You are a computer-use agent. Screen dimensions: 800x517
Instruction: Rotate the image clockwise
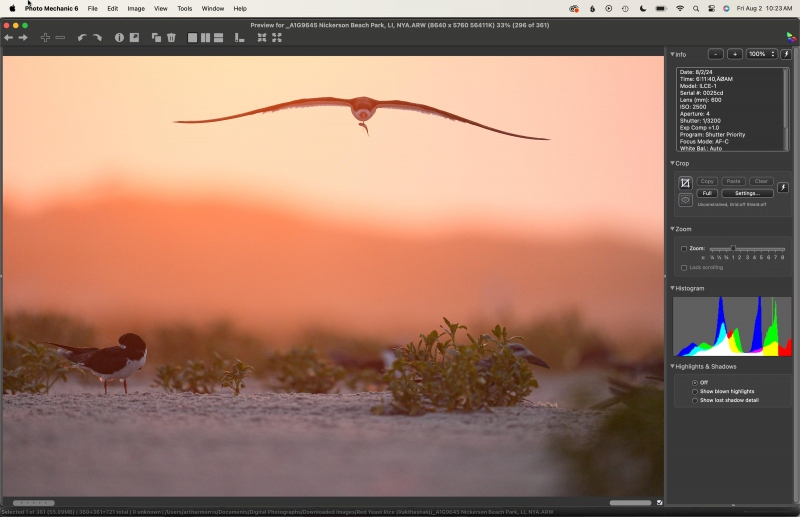click(x=97, y=38)
